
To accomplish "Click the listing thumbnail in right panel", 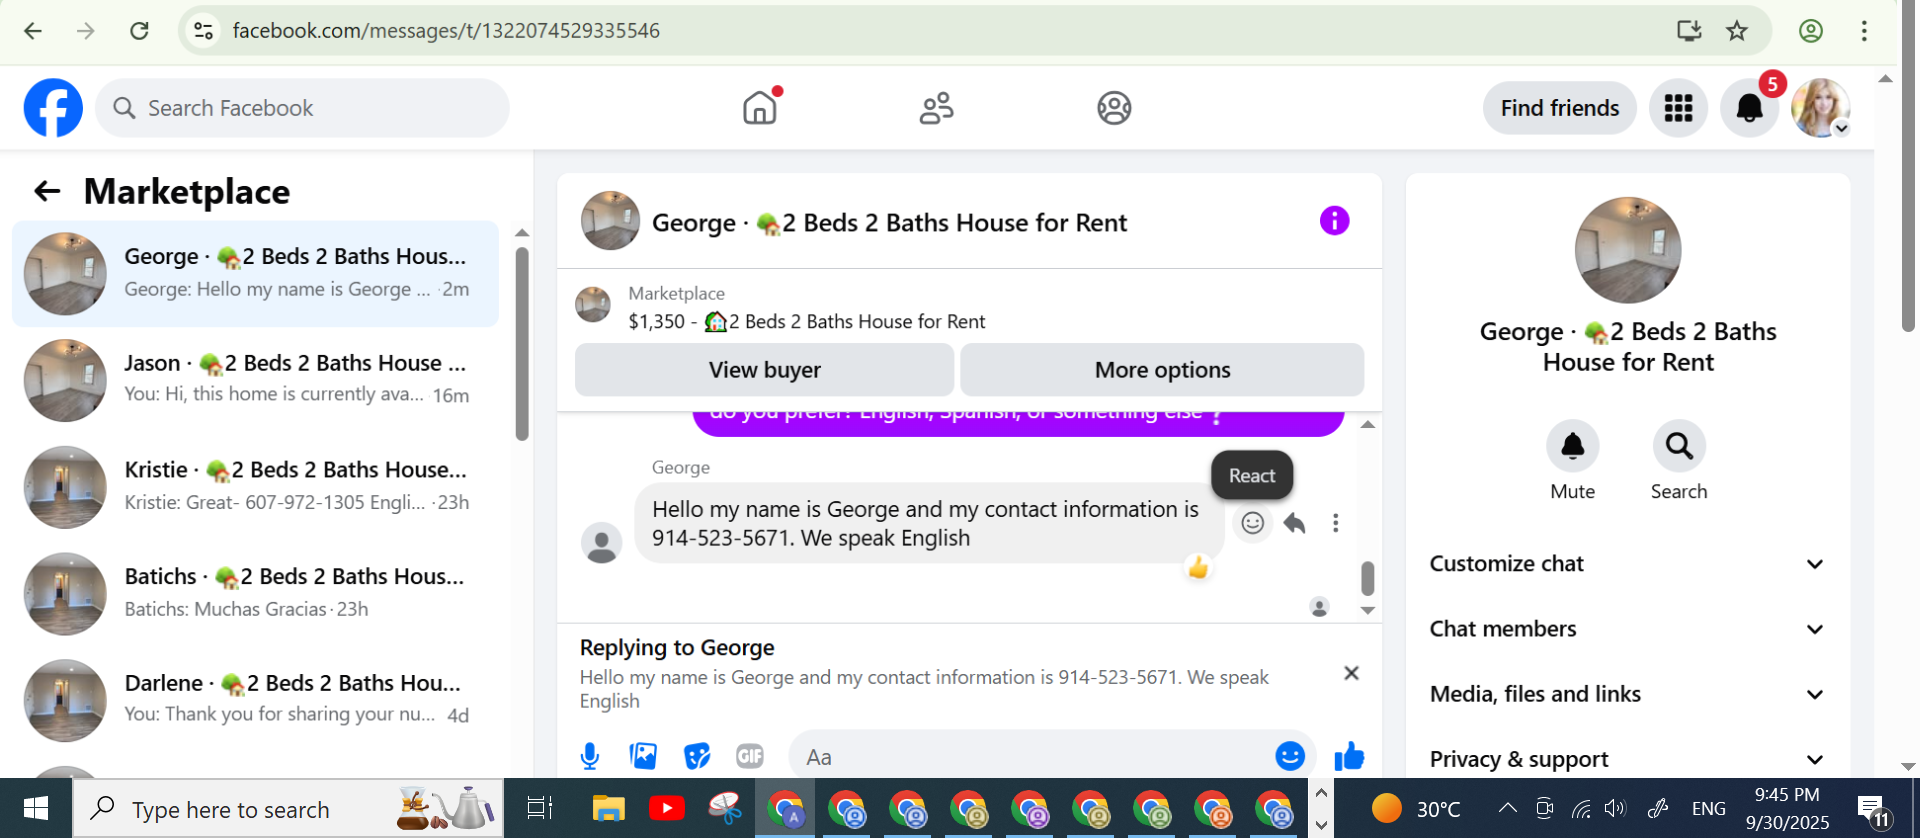I will tap(1627, 250).
